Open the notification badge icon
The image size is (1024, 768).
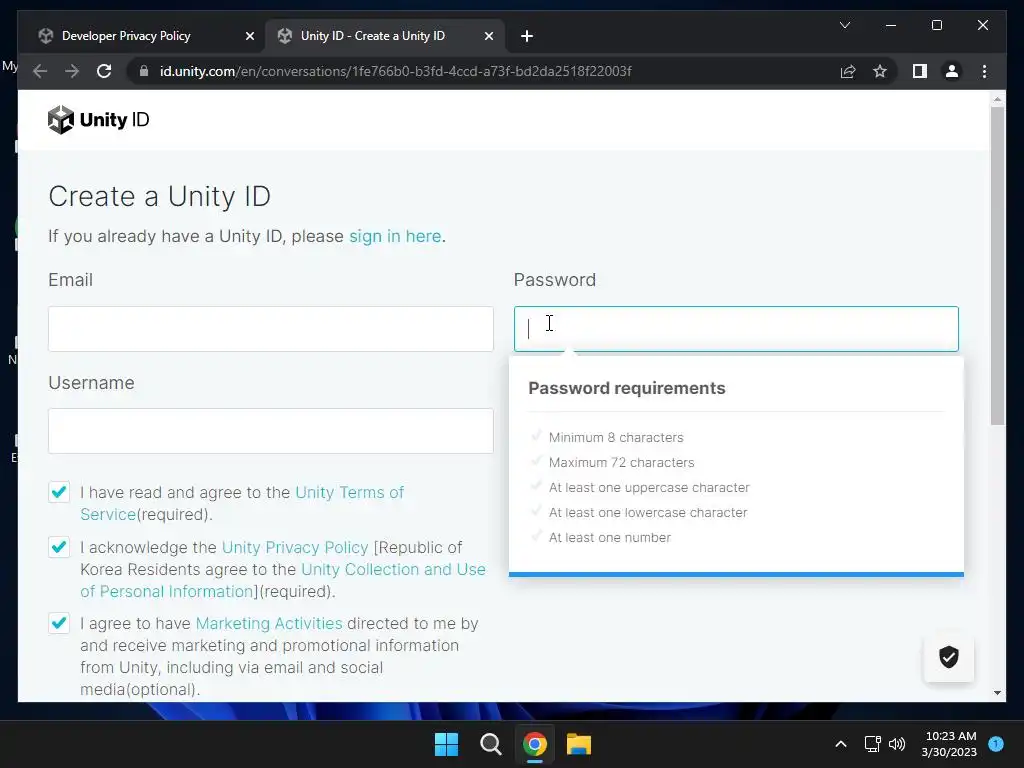click(x=996, y=743)
